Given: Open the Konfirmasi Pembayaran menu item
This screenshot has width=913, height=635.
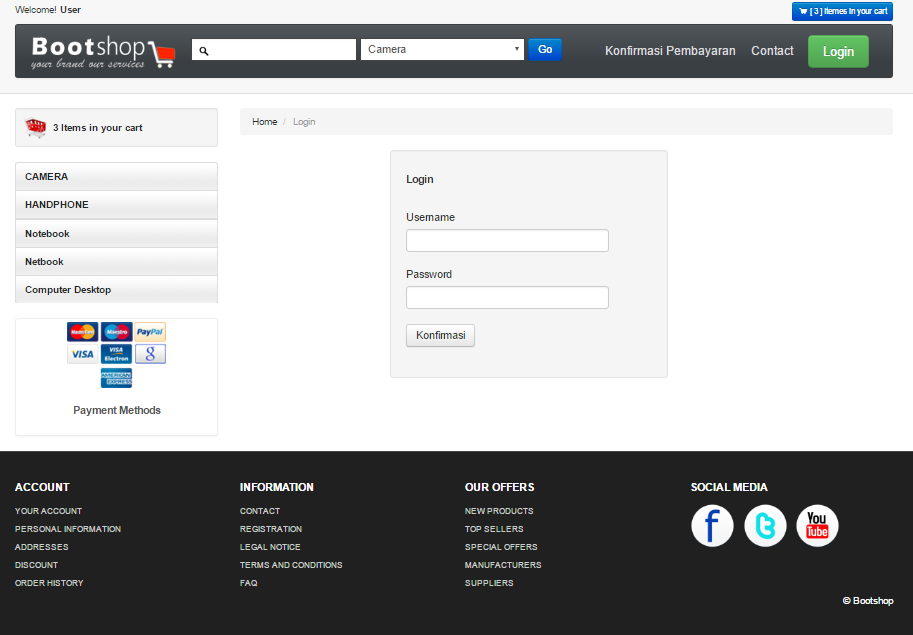Looking at the screenshot, I should click(x=669, y=50).
